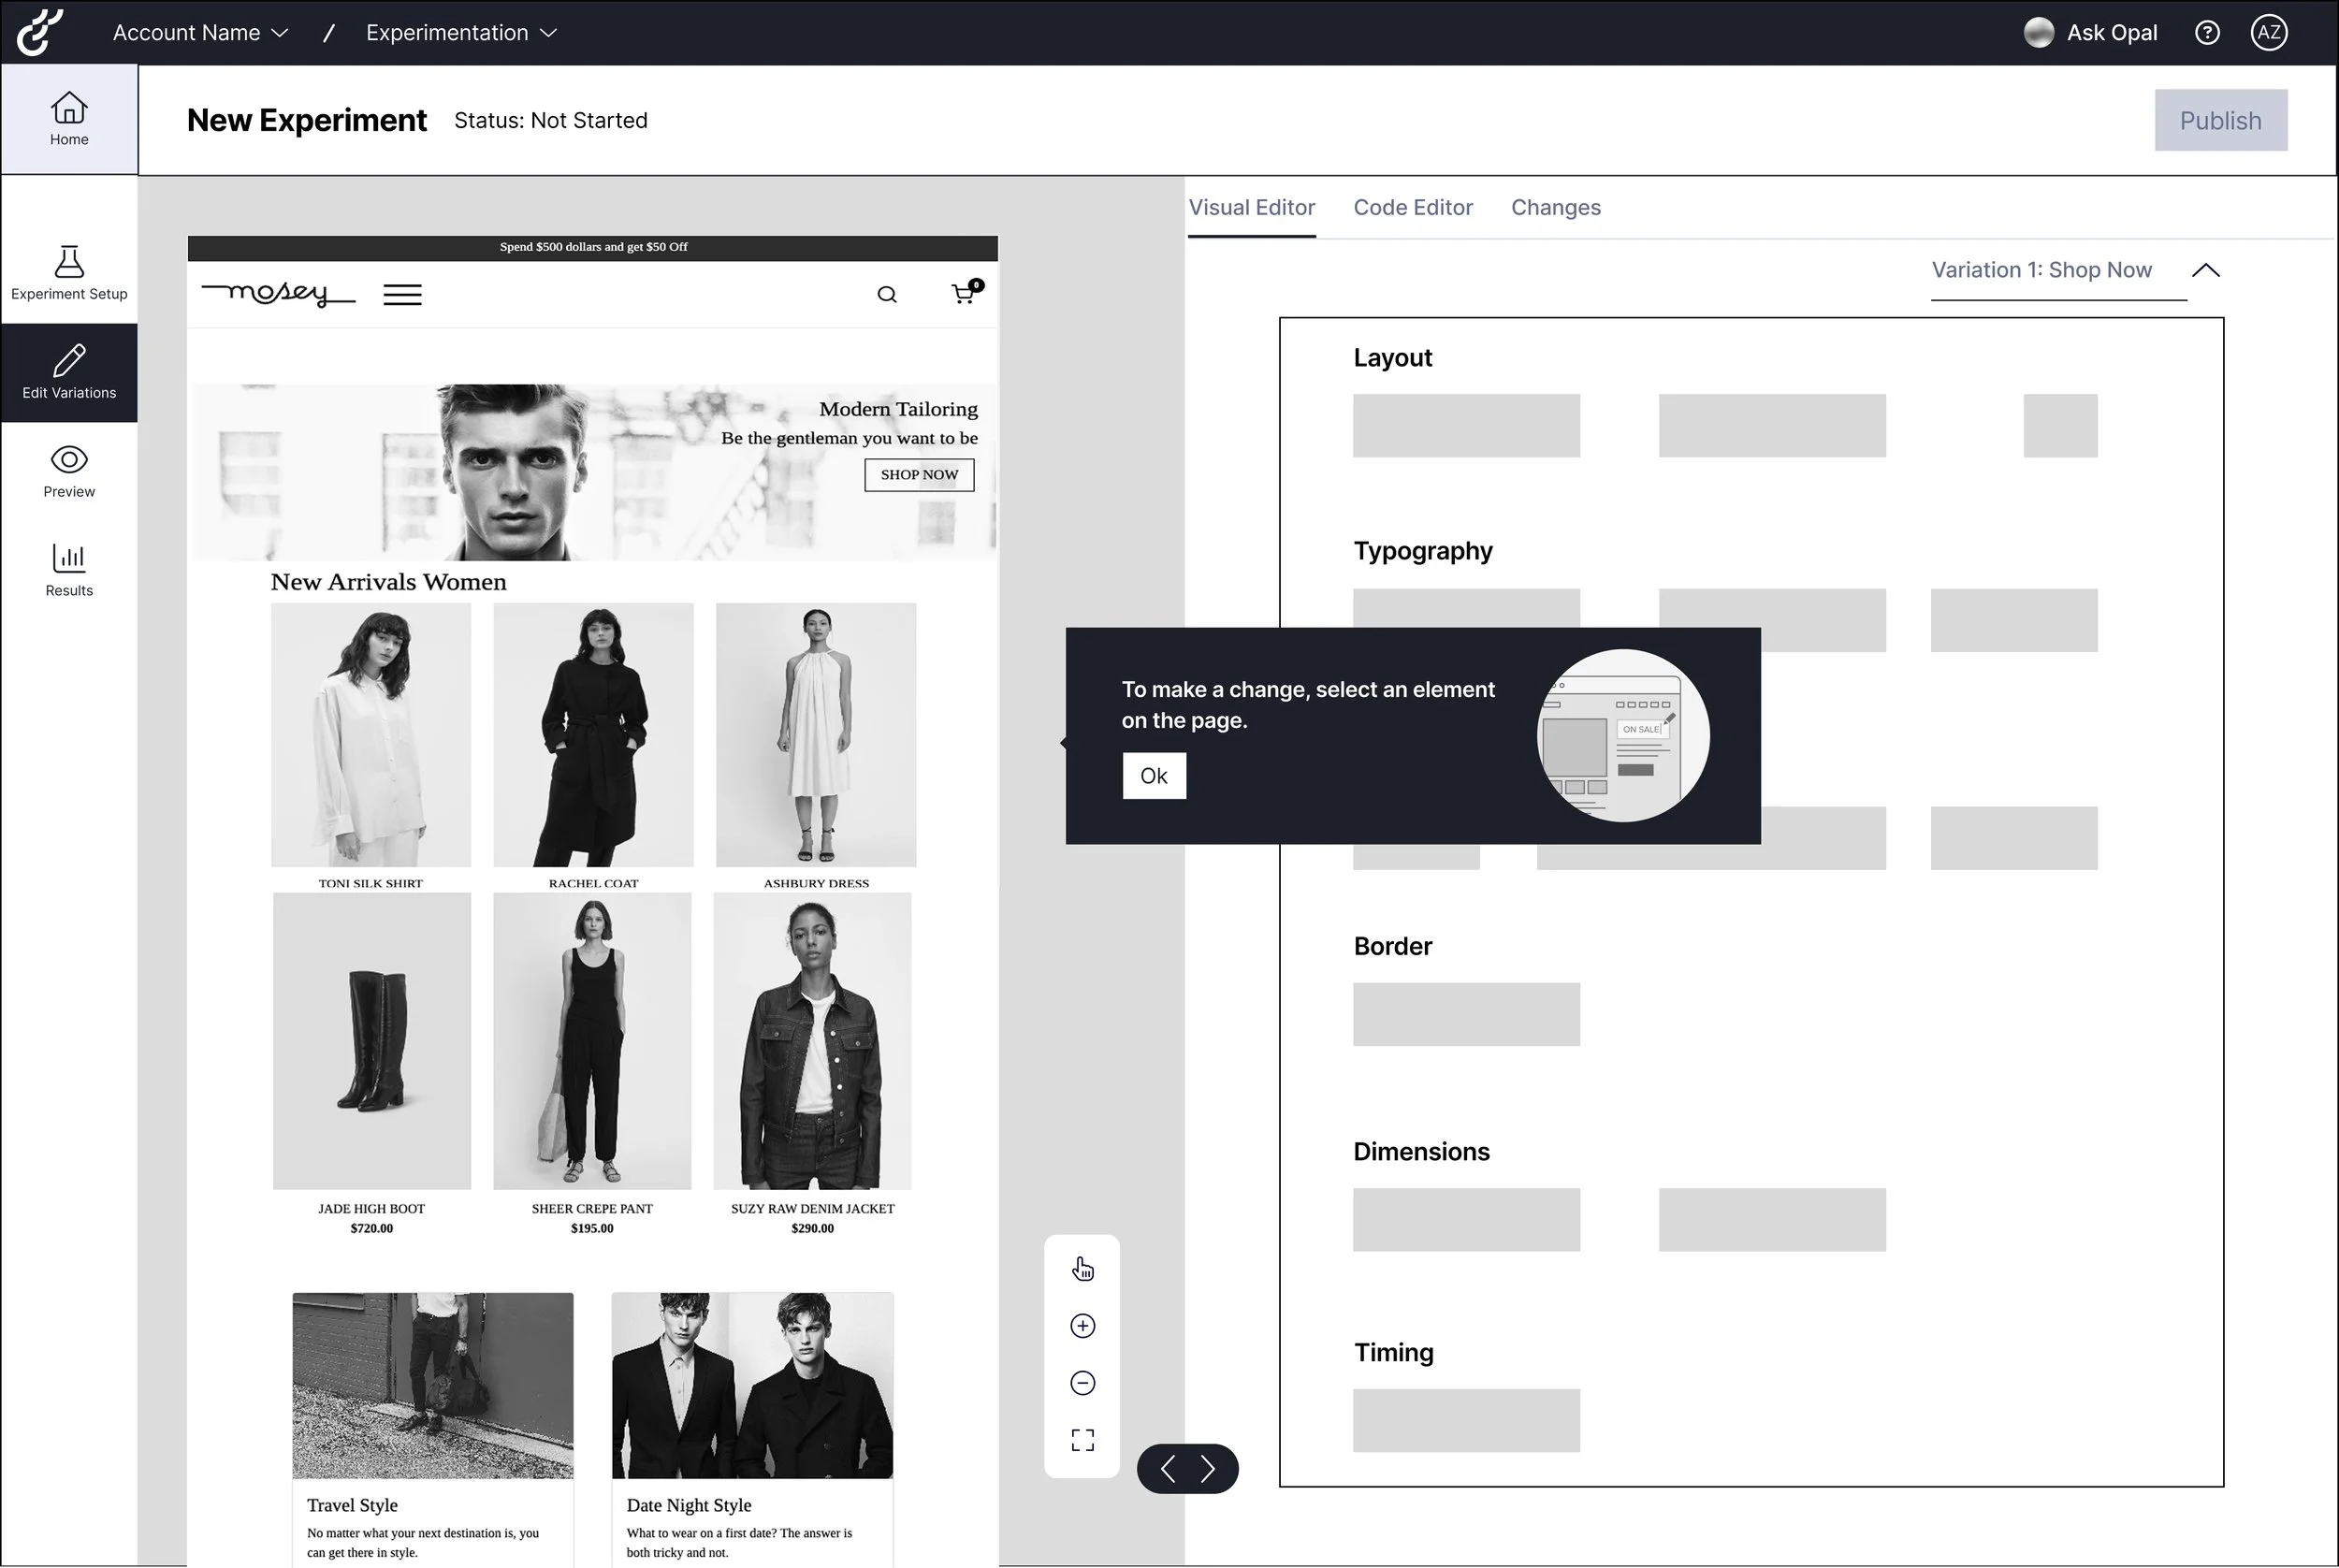The image size is (2339, 1568).
Task: Toggle fullscreen view icon
Action: [1082, 1440]
